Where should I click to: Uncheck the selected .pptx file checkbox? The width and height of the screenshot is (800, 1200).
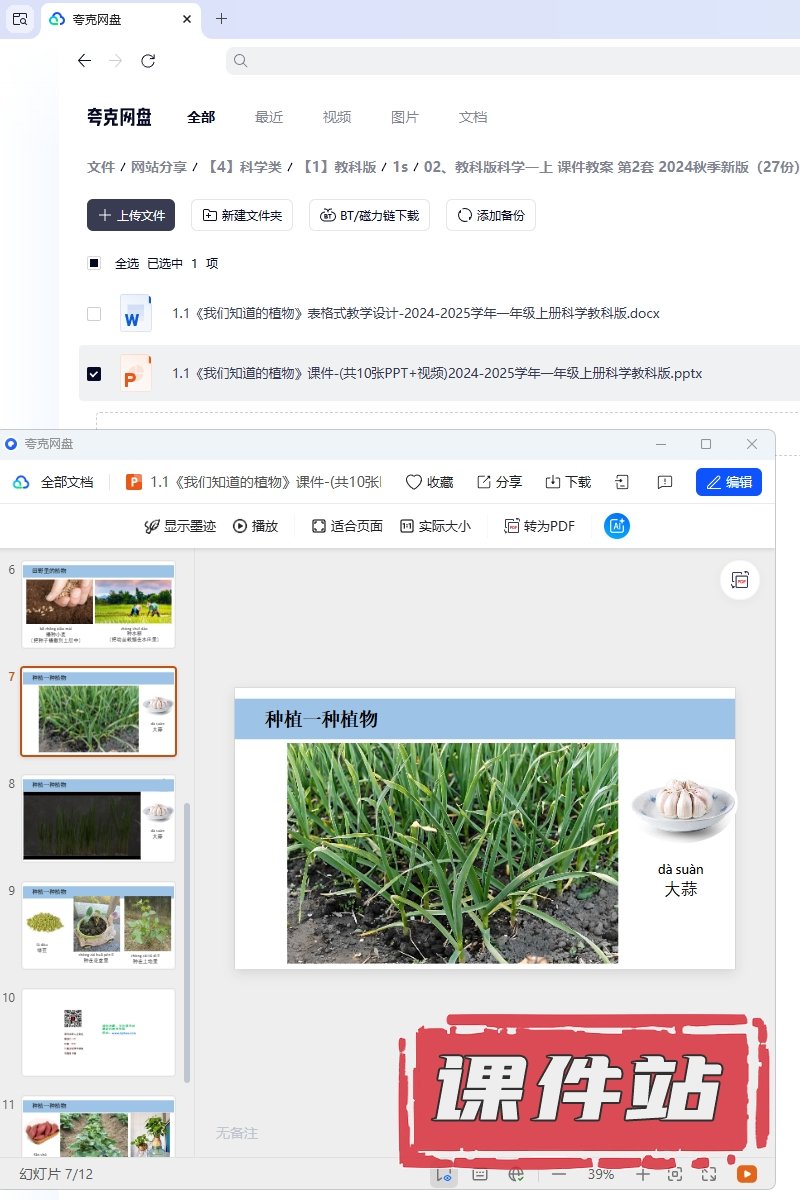[94, 374]
